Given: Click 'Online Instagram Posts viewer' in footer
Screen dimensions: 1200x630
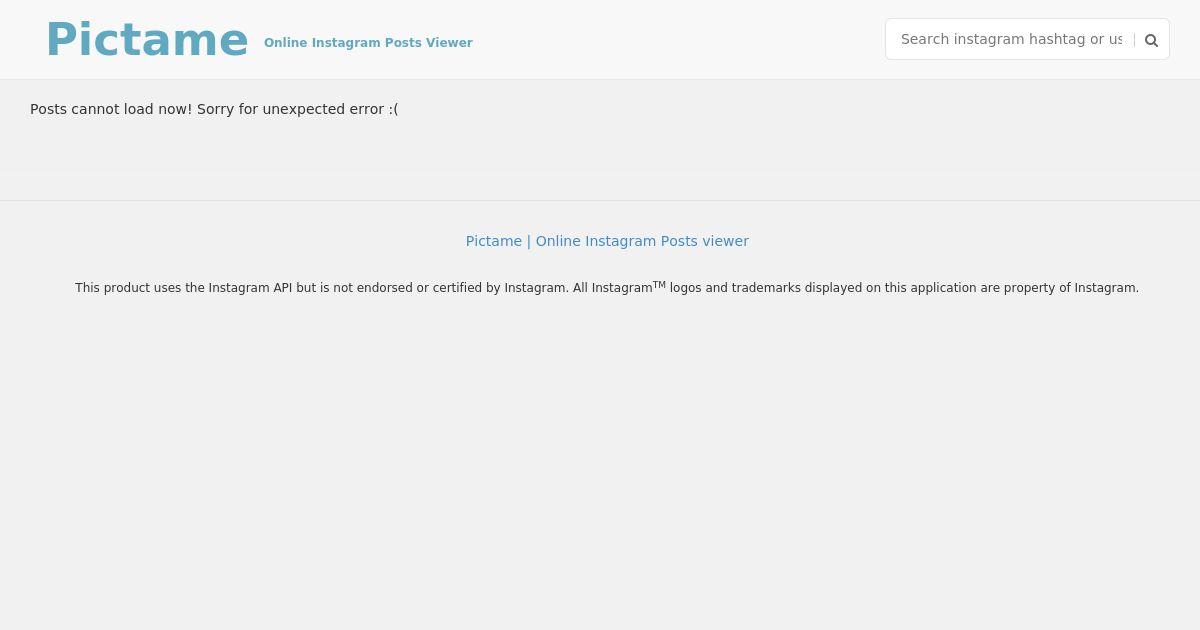Looking at the screenshot, I should [642, 241].
